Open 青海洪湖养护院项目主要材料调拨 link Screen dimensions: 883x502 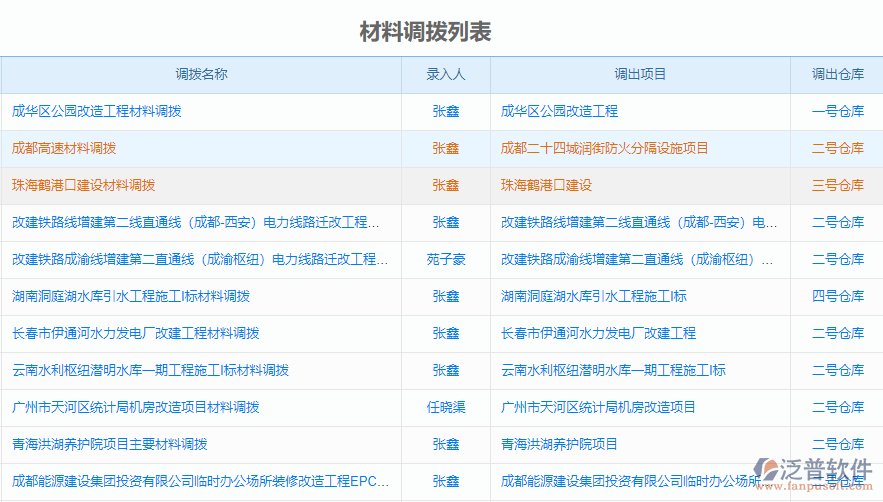(x=110, y=444)
